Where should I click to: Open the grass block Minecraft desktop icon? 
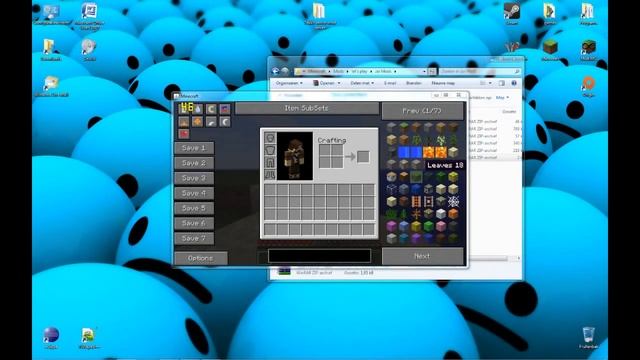550,50
